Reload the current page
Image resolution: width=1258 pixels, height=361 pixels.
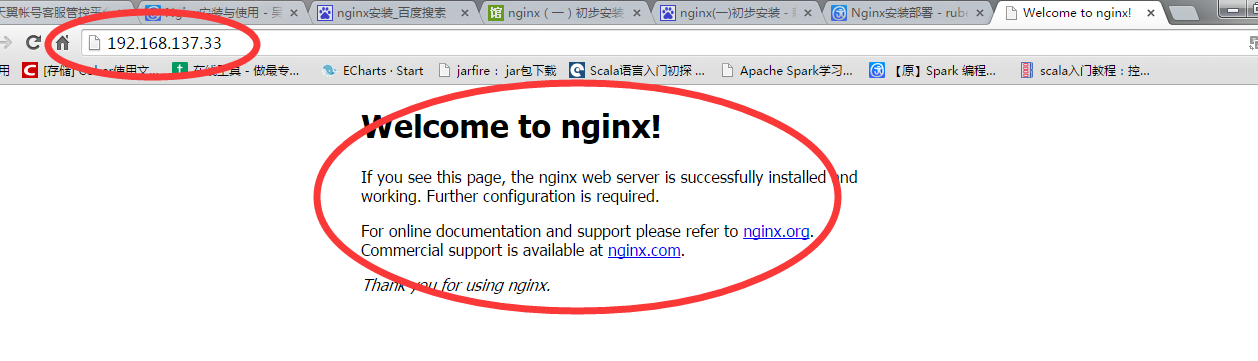[x=33, y=43]
